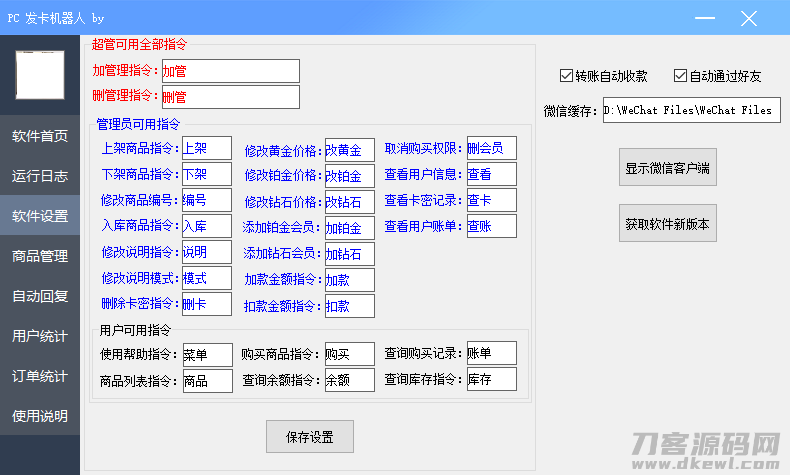Click the 修改说明模式 field

[207, 278]
